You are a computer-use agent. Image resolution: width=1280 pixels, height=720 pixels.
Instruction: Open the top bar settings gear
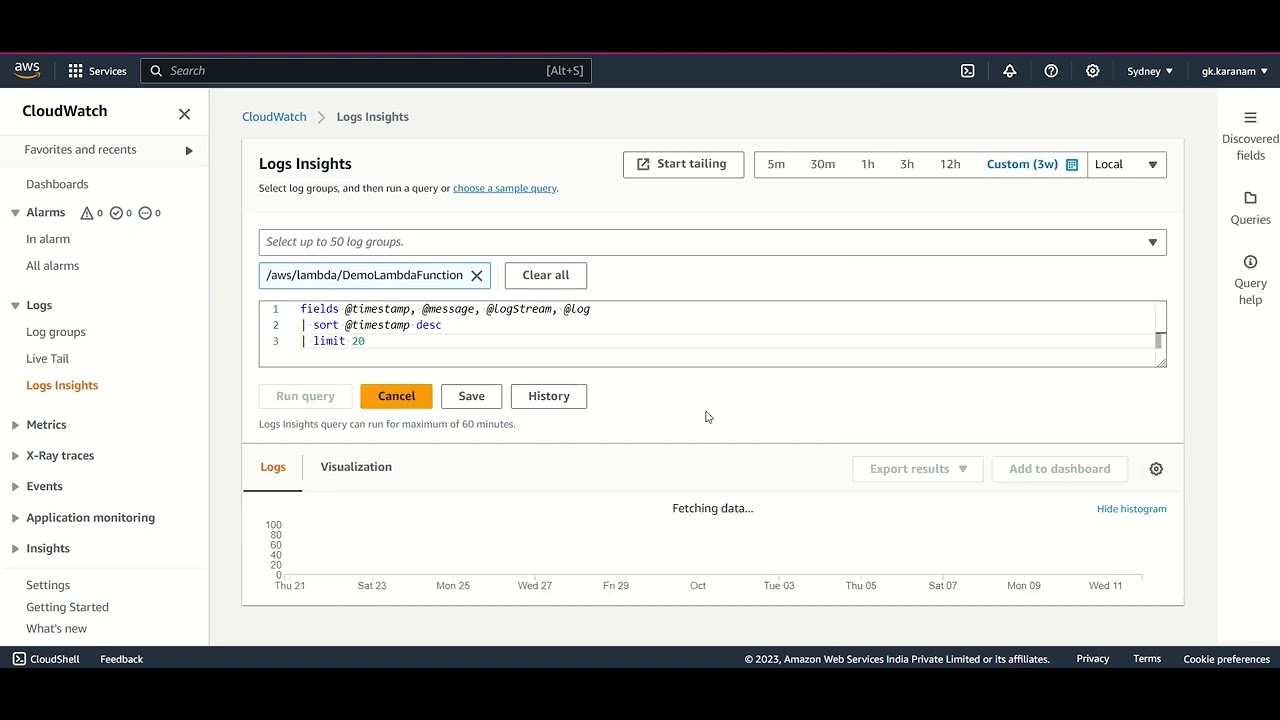pos(1093,71)
